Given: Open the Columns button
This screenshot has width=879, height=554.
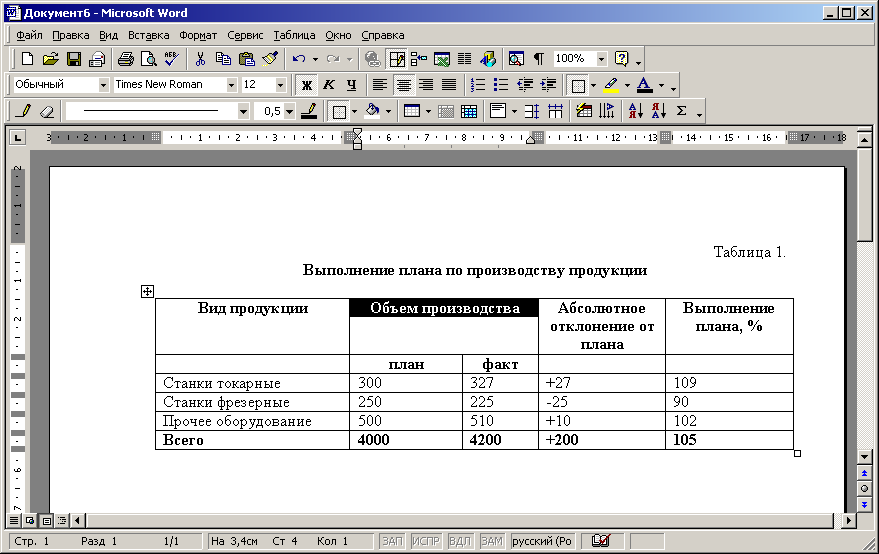Looking at the screenshot, I should coord(464,59).
